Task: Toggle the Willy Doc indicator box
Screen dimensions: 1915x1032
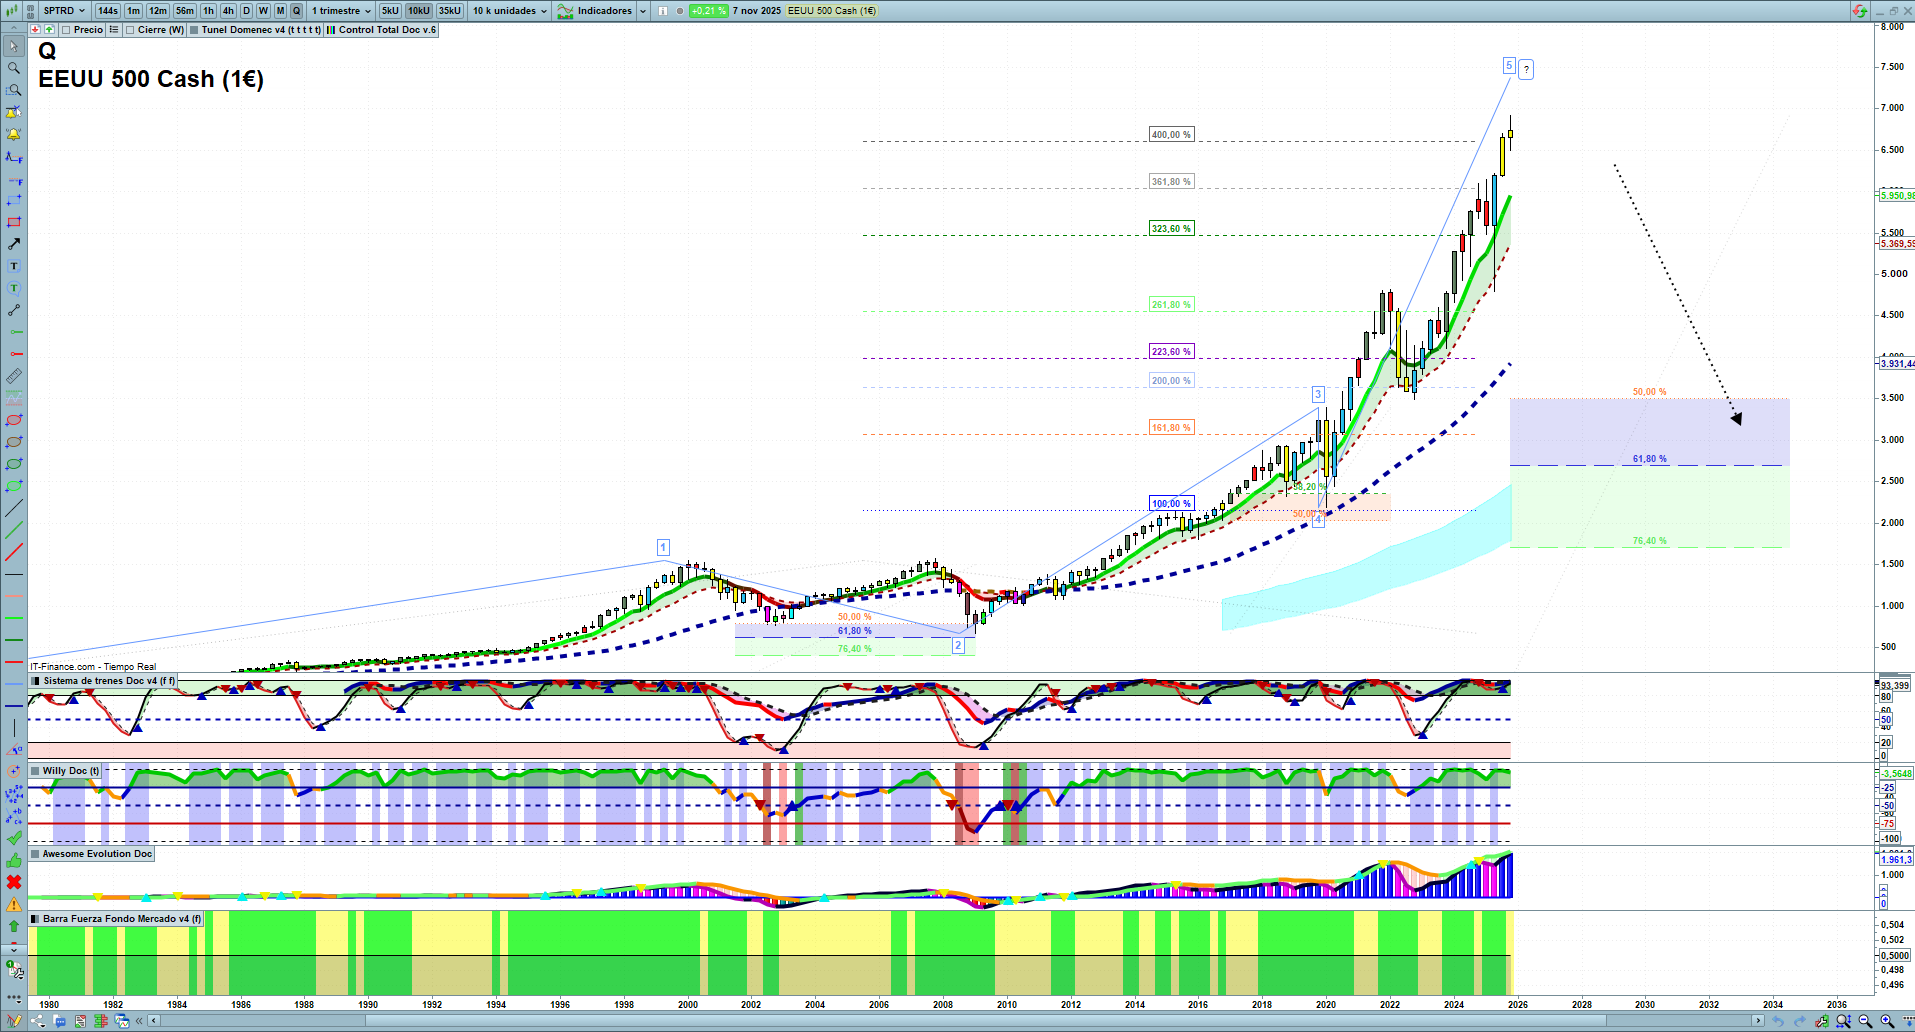Action: pyautogui.click(x=36, y=771)
